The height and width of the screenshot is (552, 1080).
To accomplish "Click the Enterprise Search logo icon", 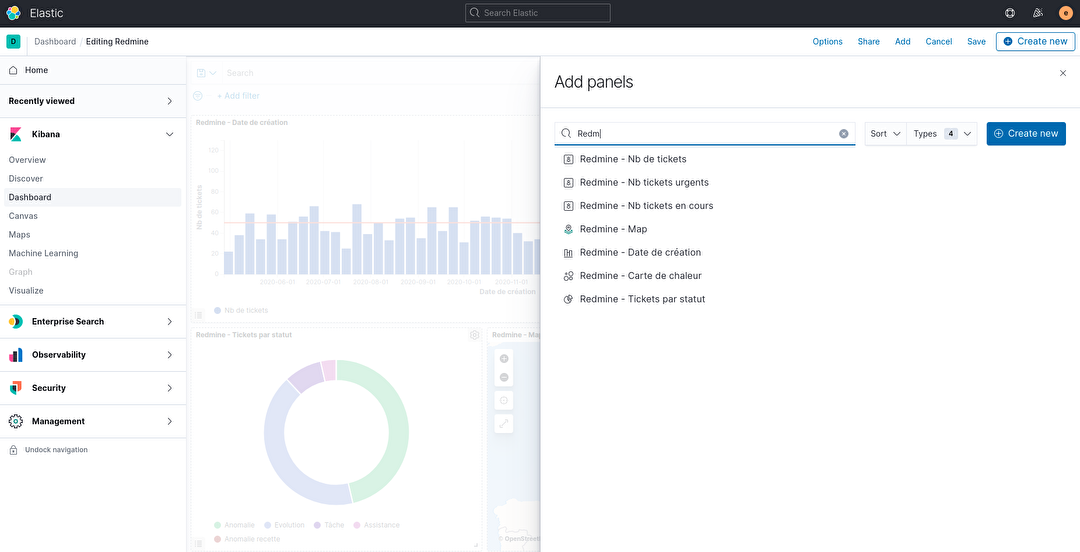I will point(15,321).
